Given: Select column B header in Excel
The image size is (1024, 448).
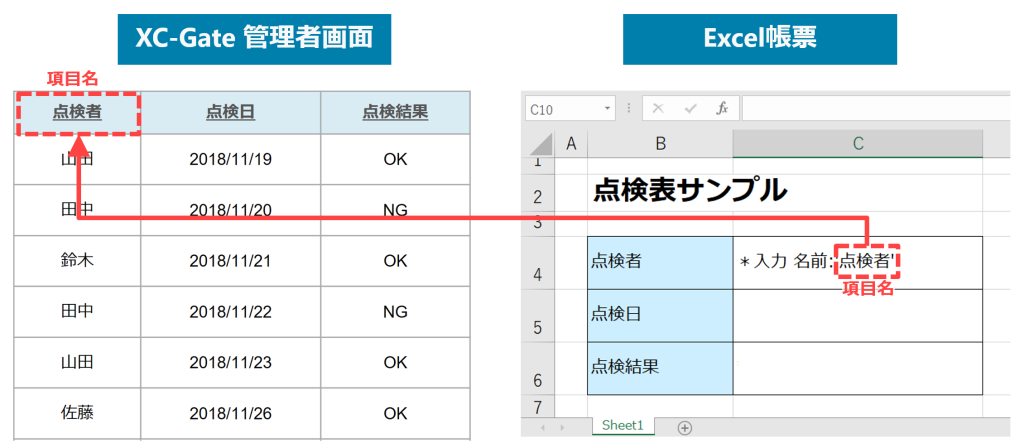Looking at the screenshot, I should [x=660, y=145].
